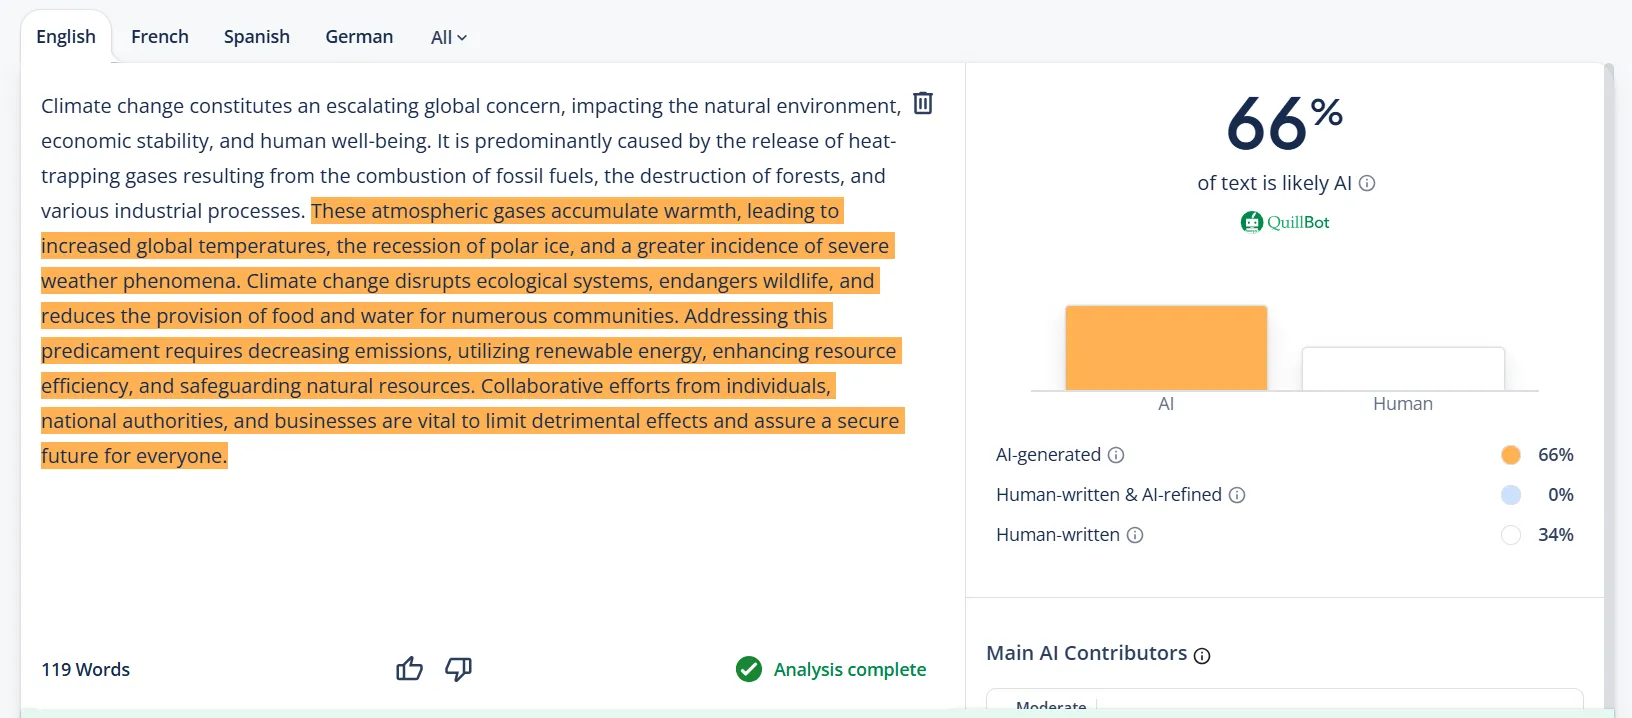Click the orange AI-generated legend dot
Viewport: 1632px width, 718px height.
(x=1510, y=455)
